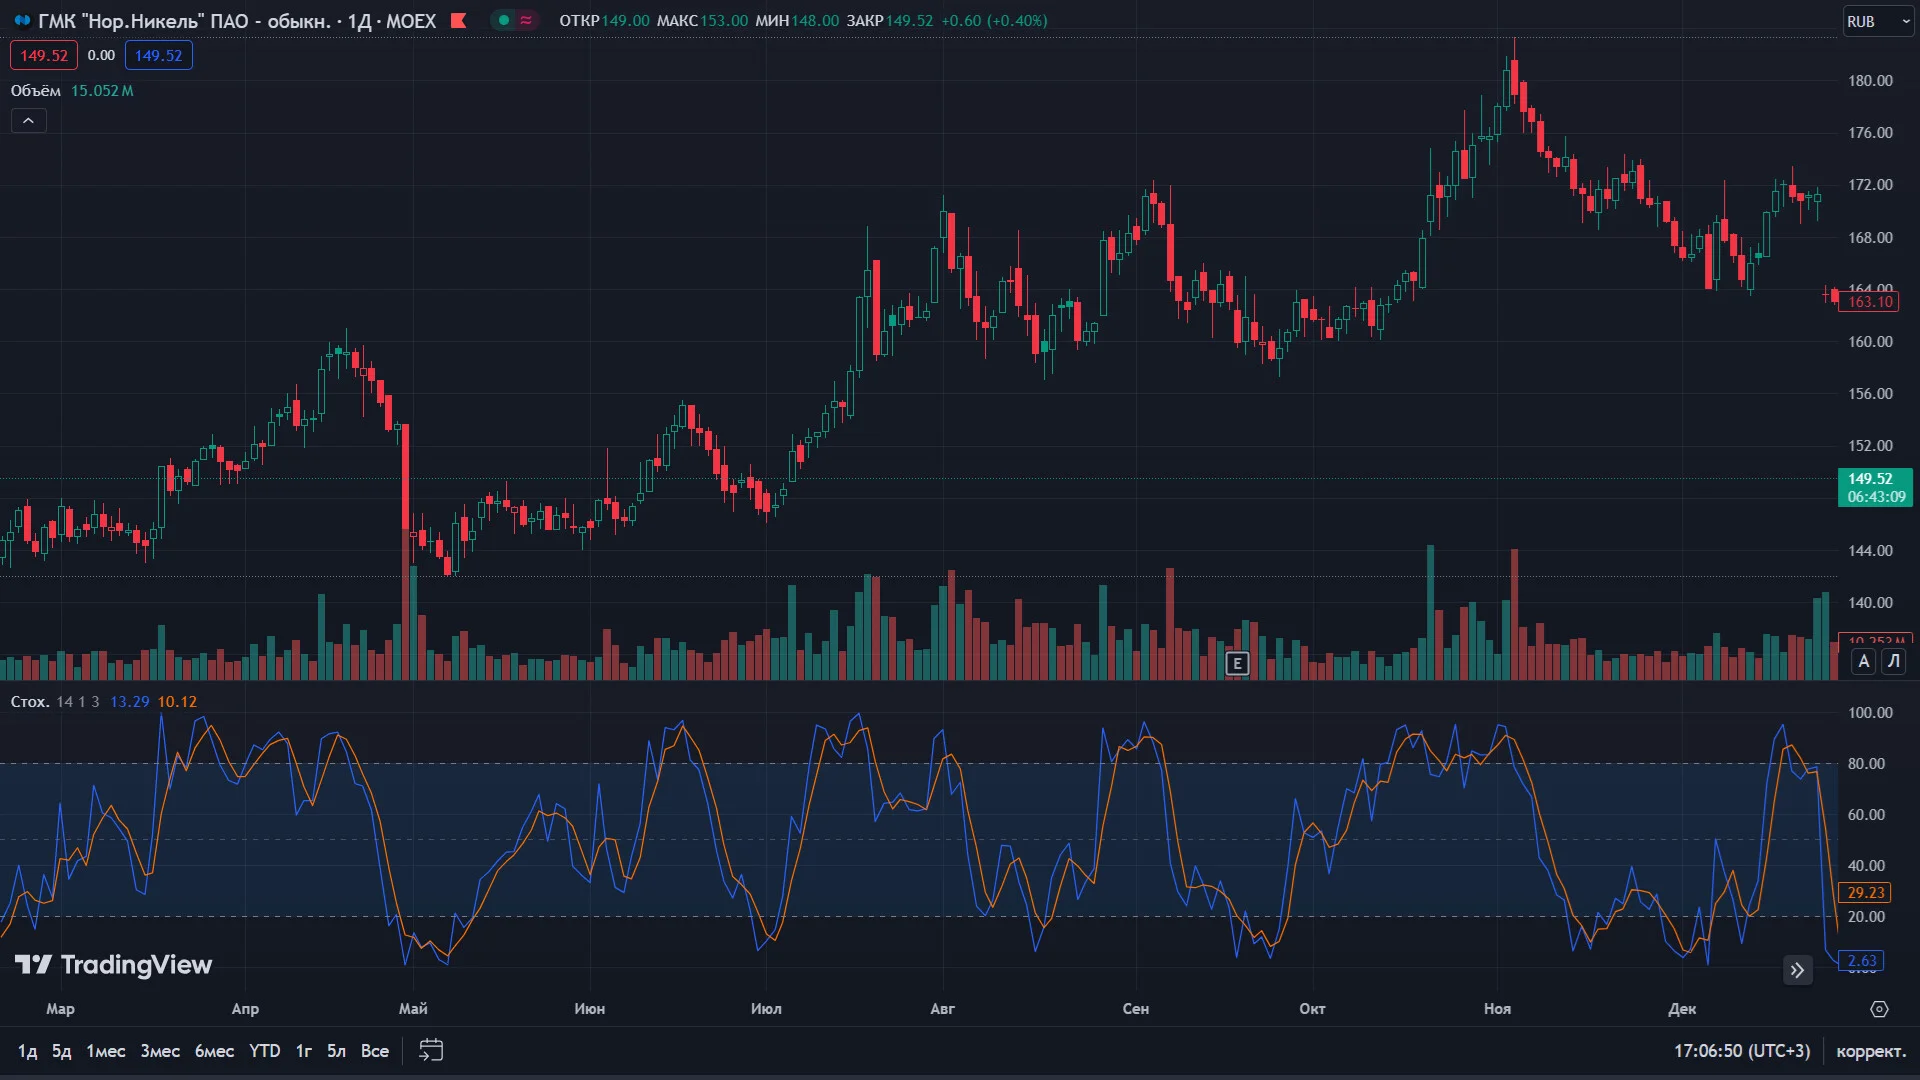Toggle auto scale button A
Screen dimensions: 1920x1080
pos(1864,661)
